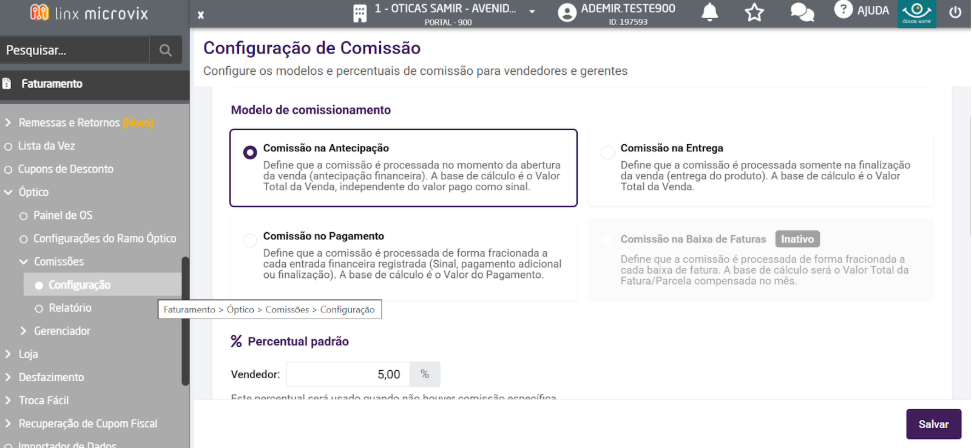Click the Oticas Samir logo

click(x=917, y=14)
